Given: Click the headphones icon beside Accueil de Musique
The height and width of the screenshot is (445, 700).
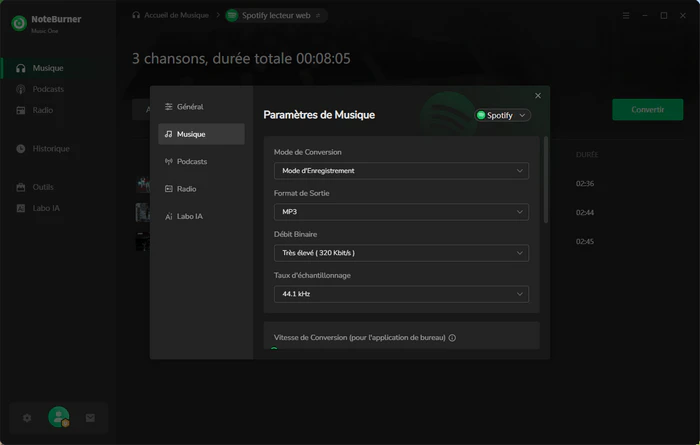Looking at the screenshot, I should pos(136,15).
